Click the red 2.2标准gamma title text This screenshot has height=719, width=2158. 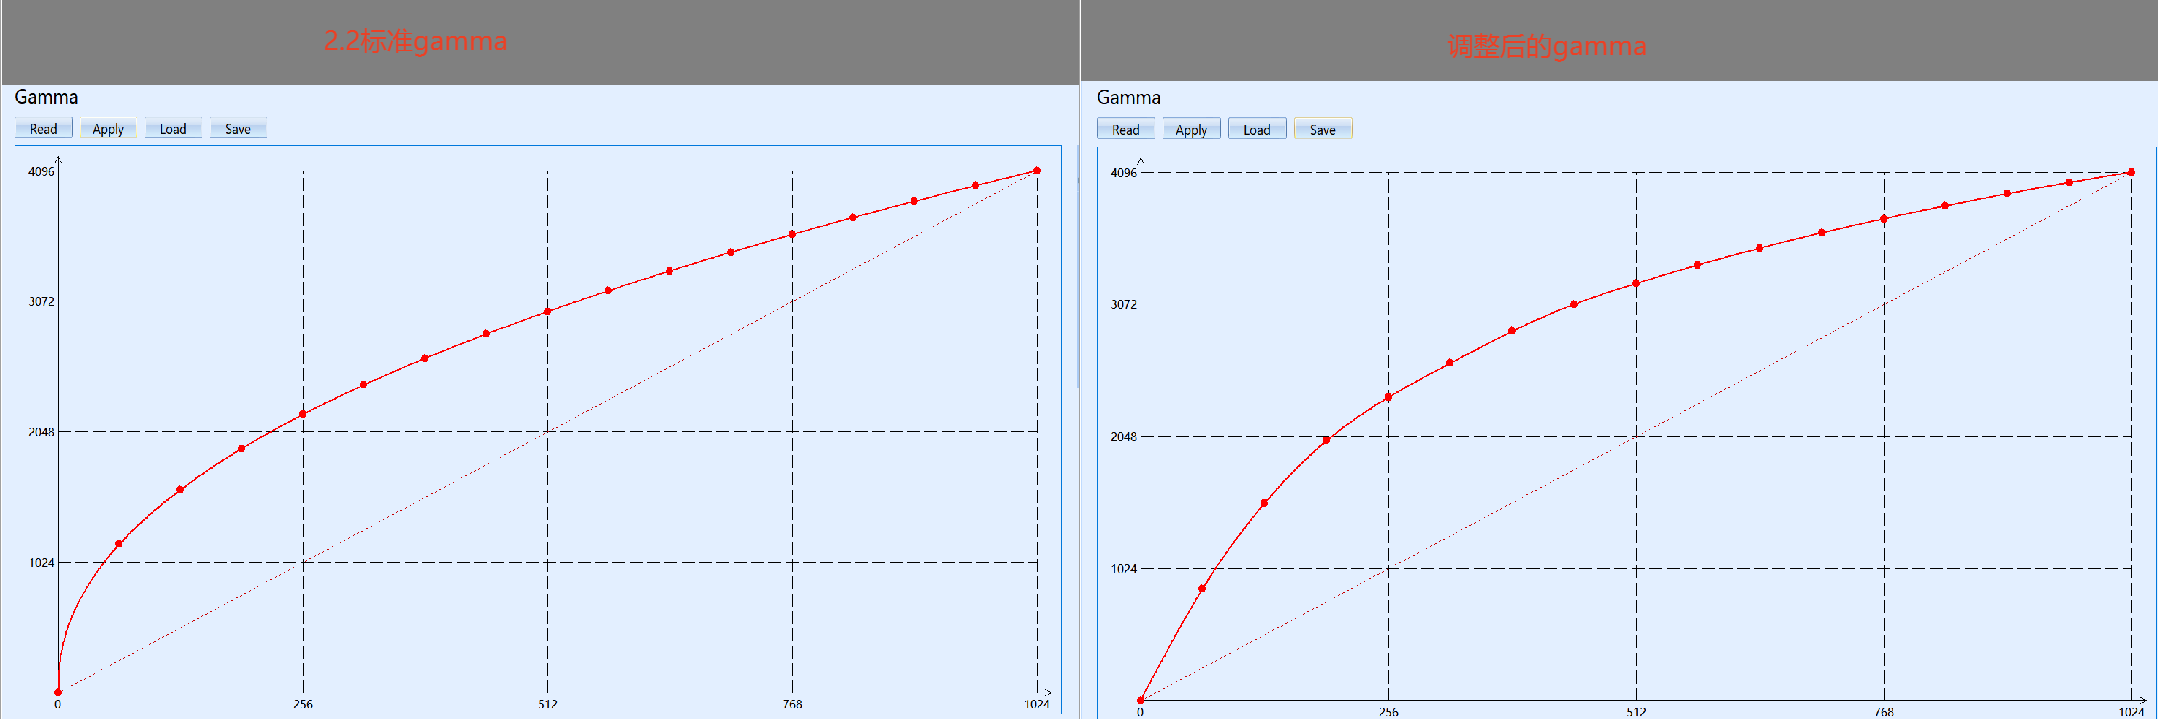click(415, 41)
